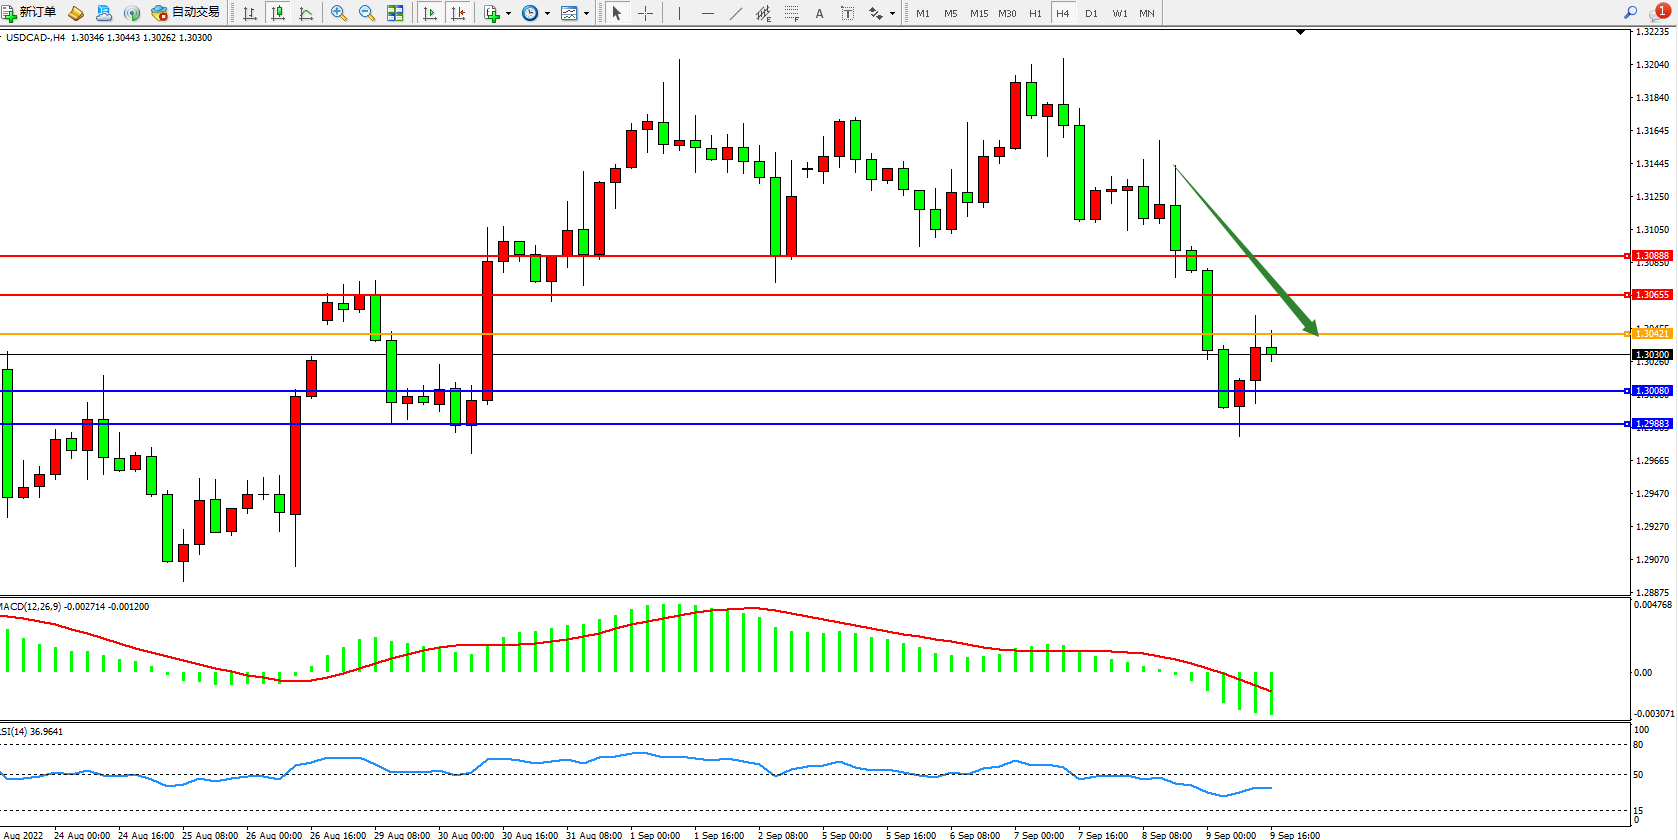Click the New Order button

pyautogui.click(x=29, y=12)
